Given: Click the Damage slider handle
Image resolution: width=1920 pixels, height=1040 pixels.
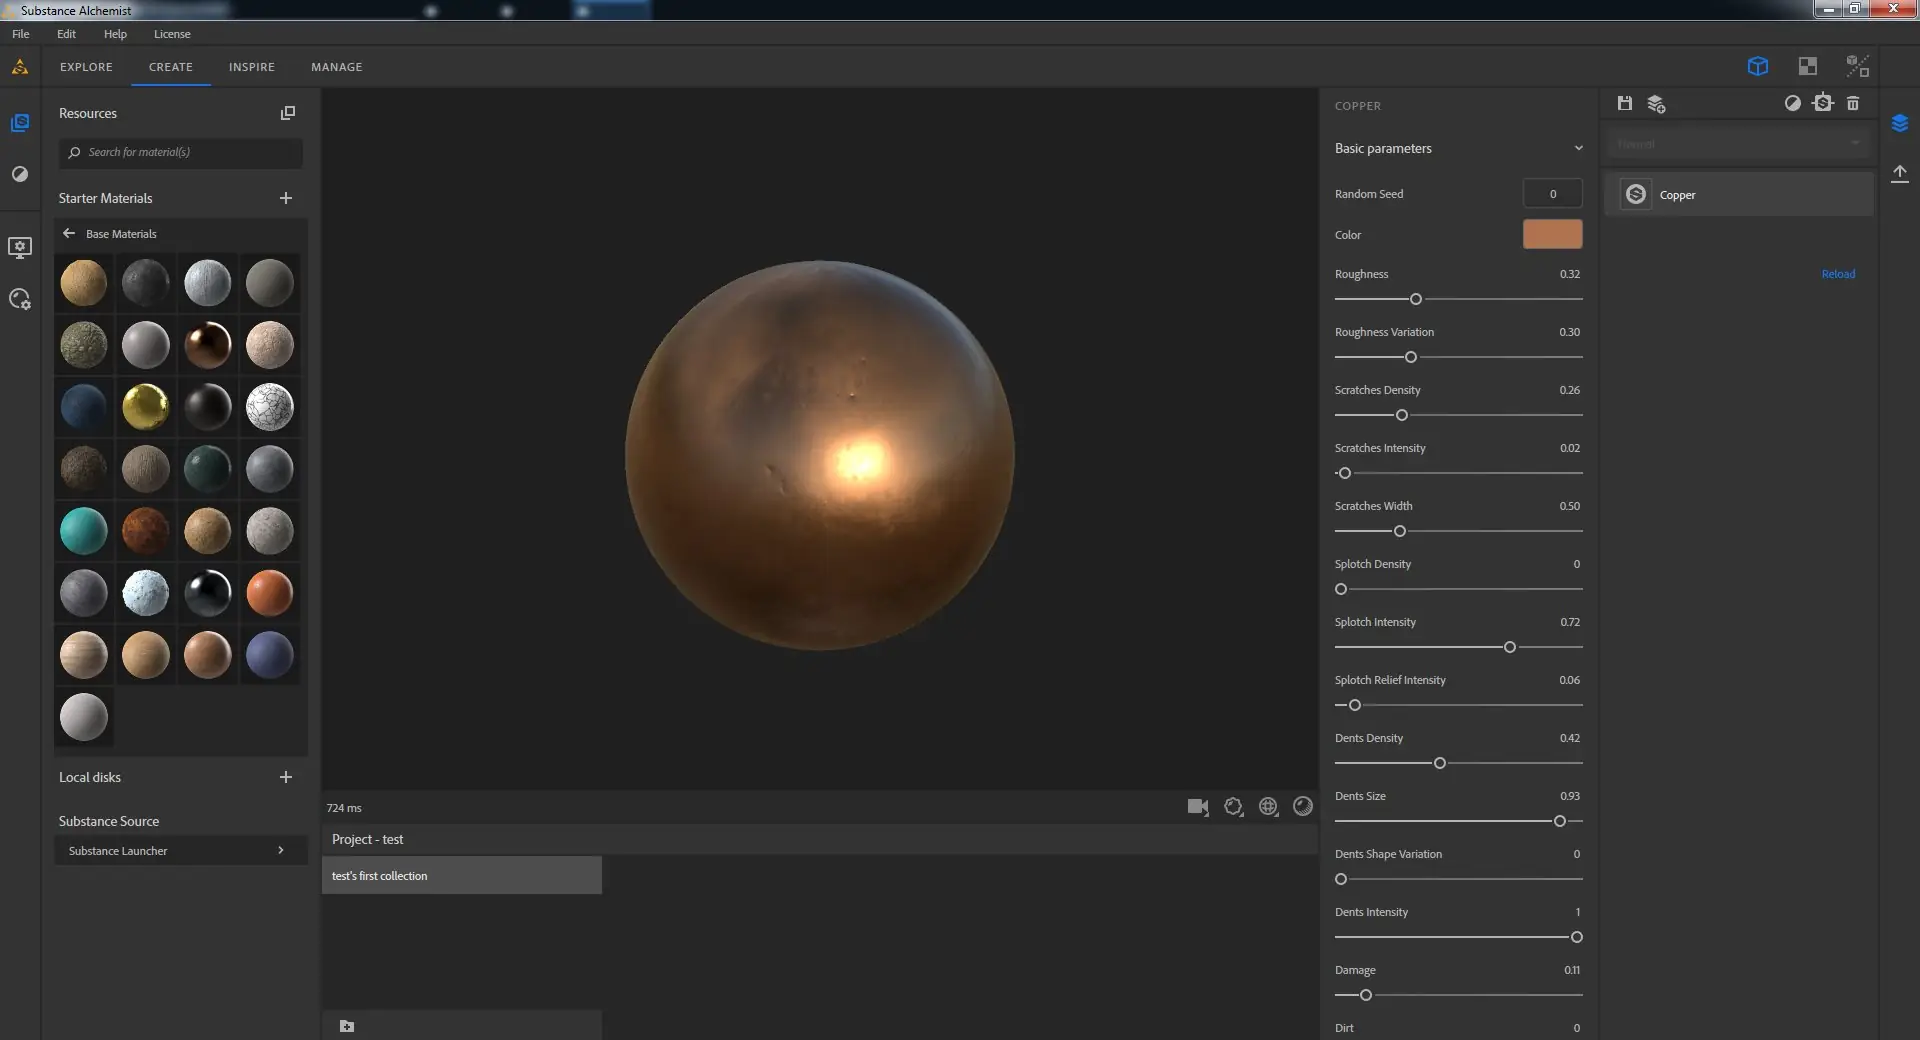Looking at the screenshot, I should point(1366,995).
